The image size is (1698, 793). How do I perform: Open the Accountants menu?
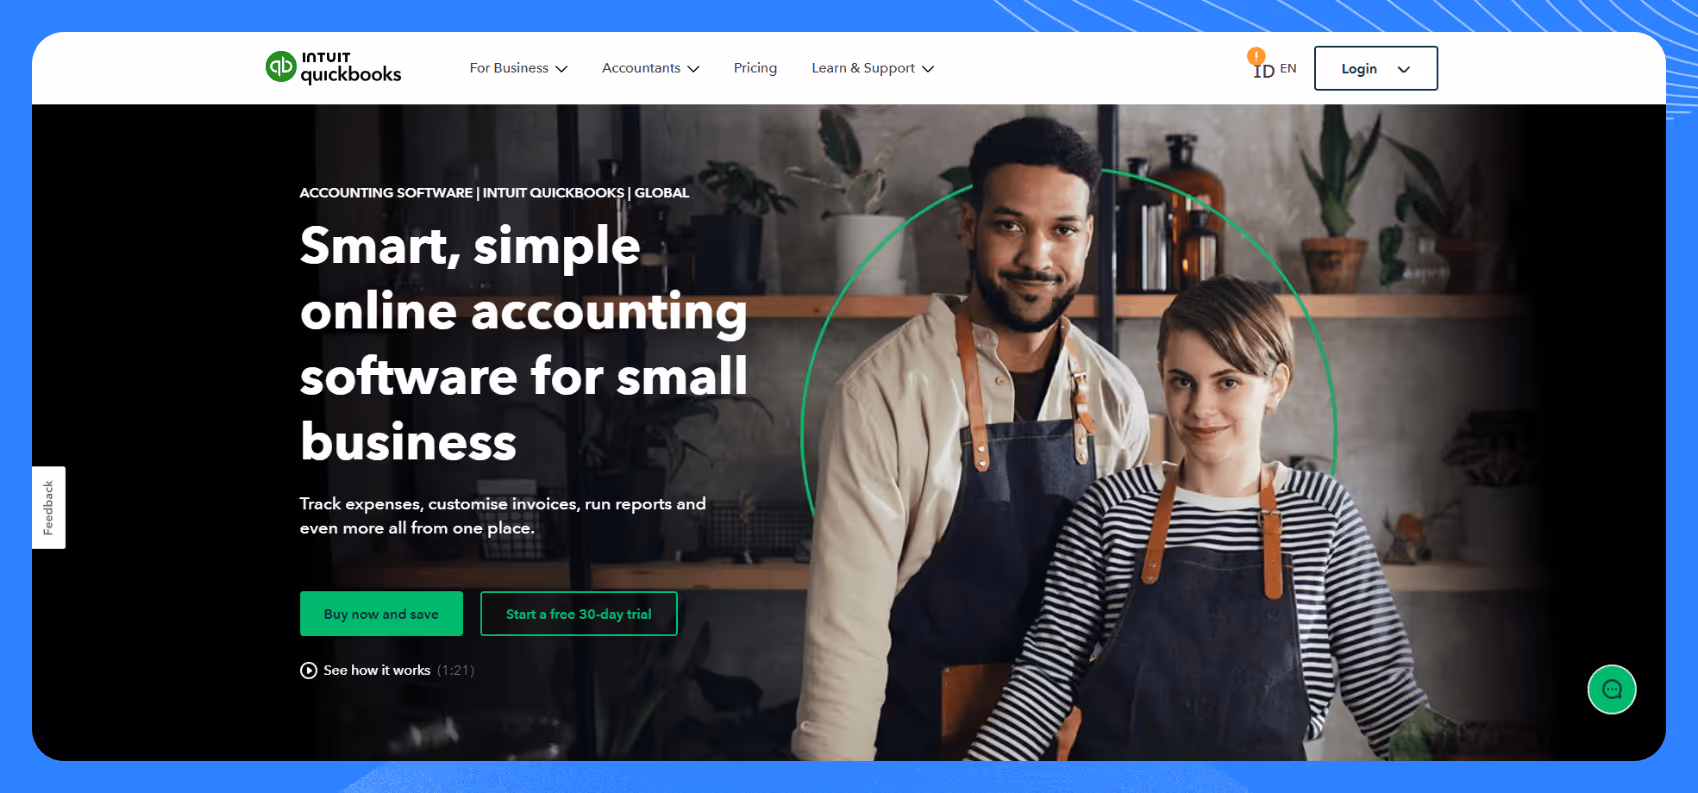(x=650, y=68)
